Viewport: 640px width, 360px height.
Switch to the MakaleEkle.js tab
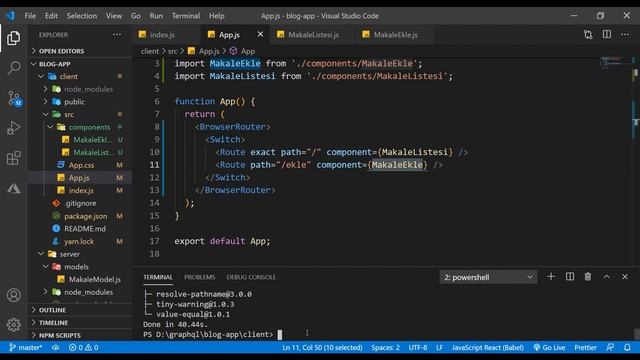pyautogui.click(x=395, y=35)
